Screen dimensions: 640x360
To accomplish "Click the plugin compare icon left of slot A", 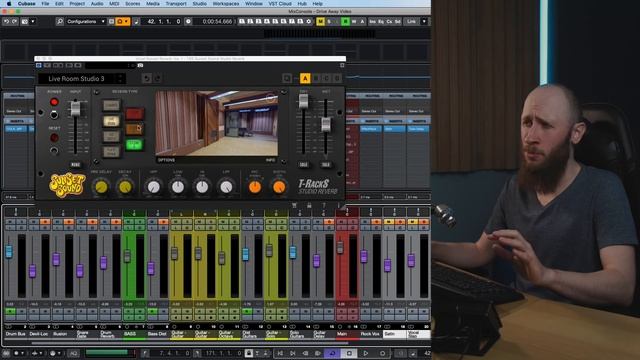I will click(x=287, y=78).
